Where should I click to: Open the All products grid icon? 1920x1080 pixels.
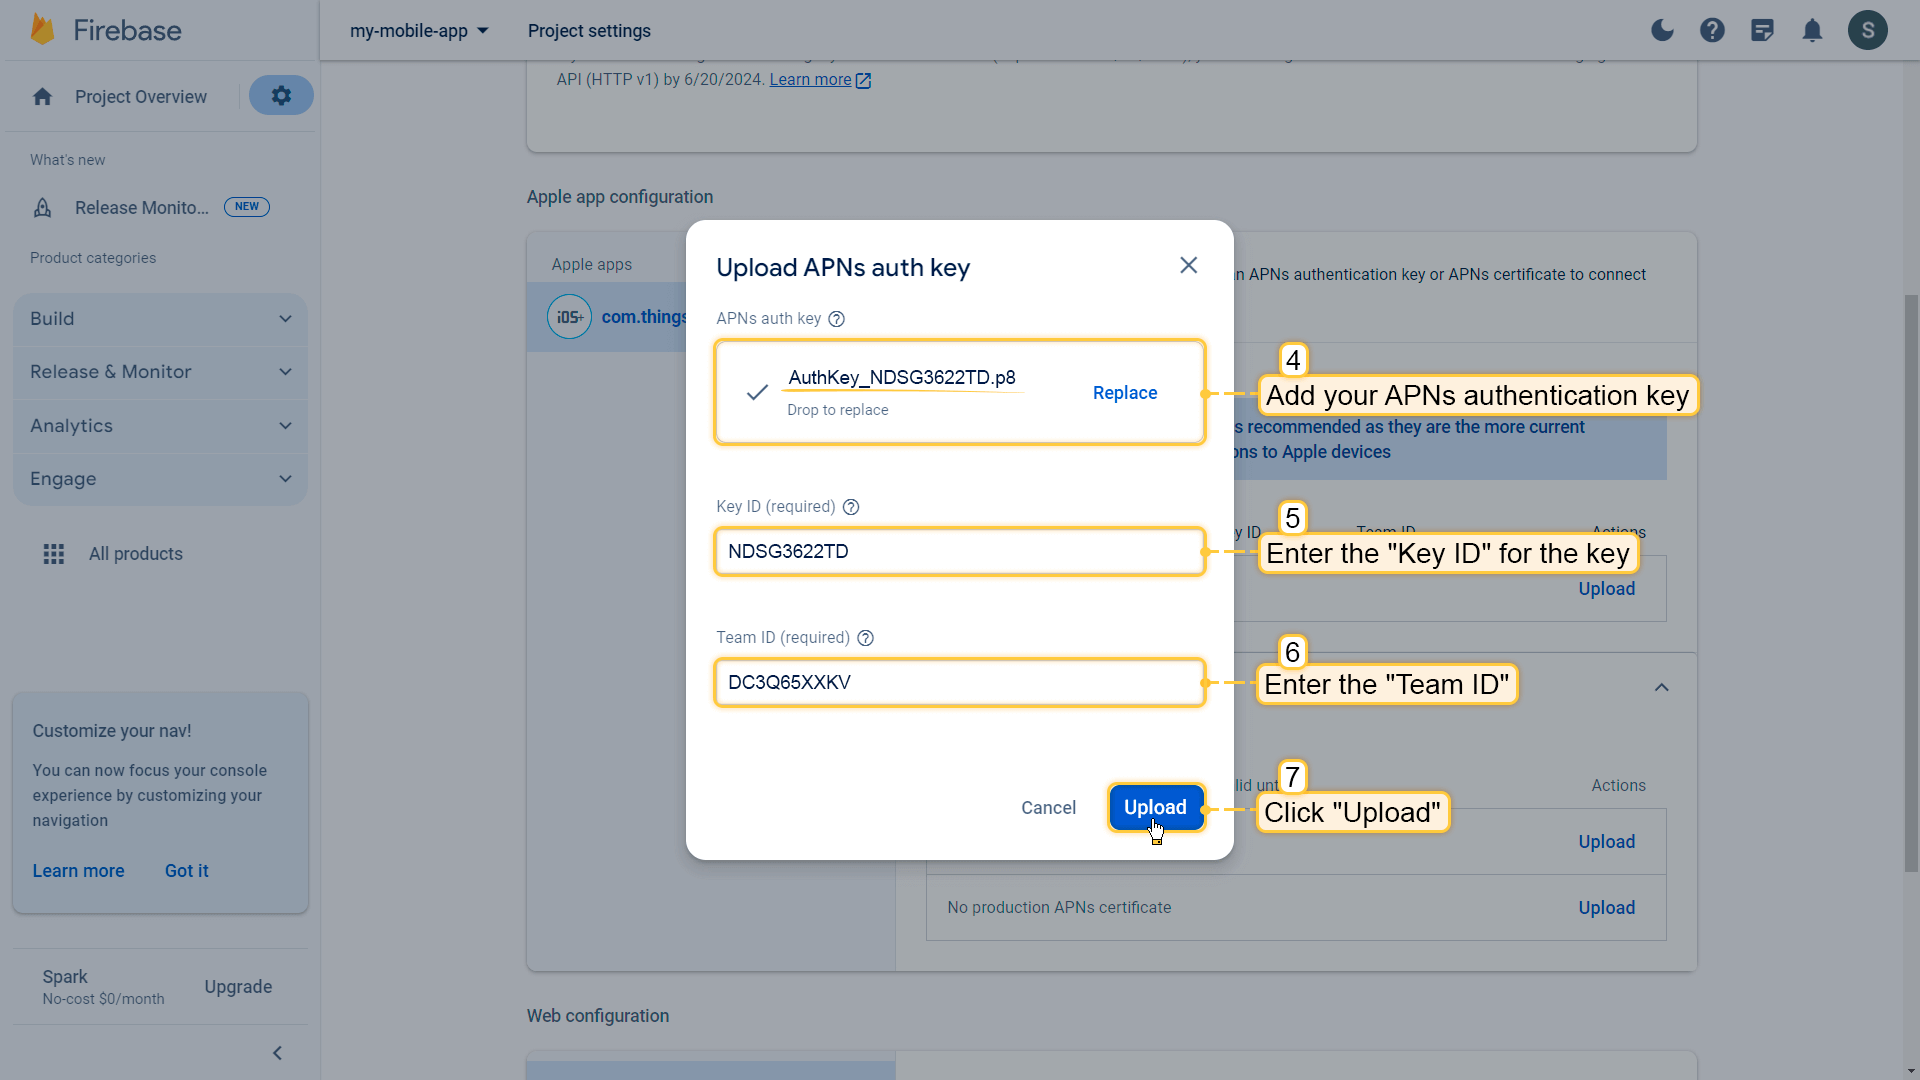pos(54,554)
